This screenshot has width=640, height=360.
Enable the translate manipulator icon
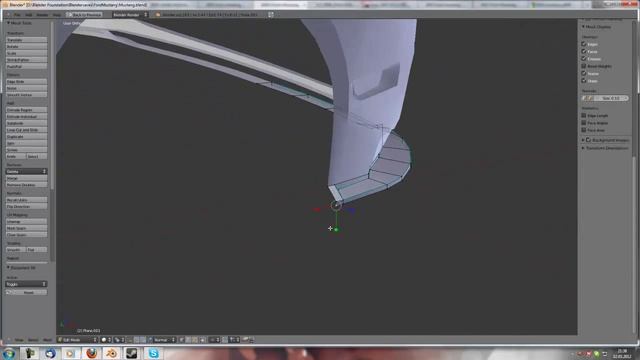(x=137, y=340)
